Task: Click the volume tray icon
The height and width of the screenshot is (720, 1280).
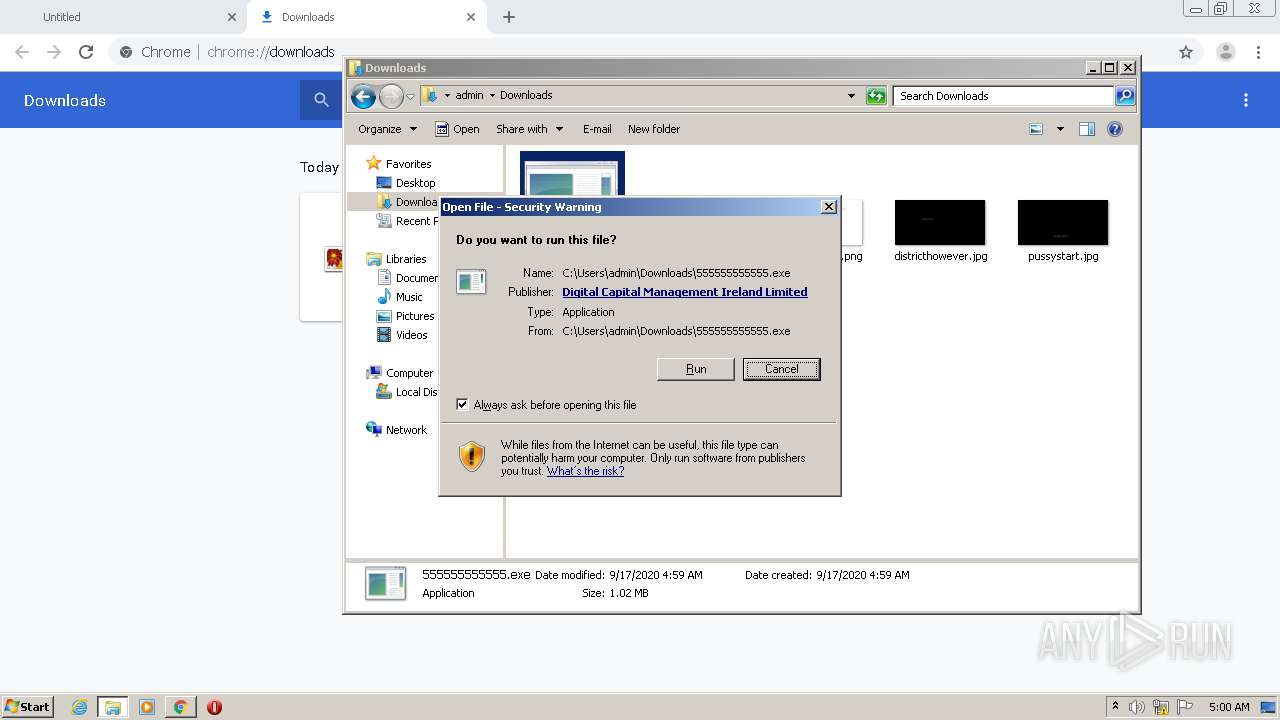Action: (1137, 707)
